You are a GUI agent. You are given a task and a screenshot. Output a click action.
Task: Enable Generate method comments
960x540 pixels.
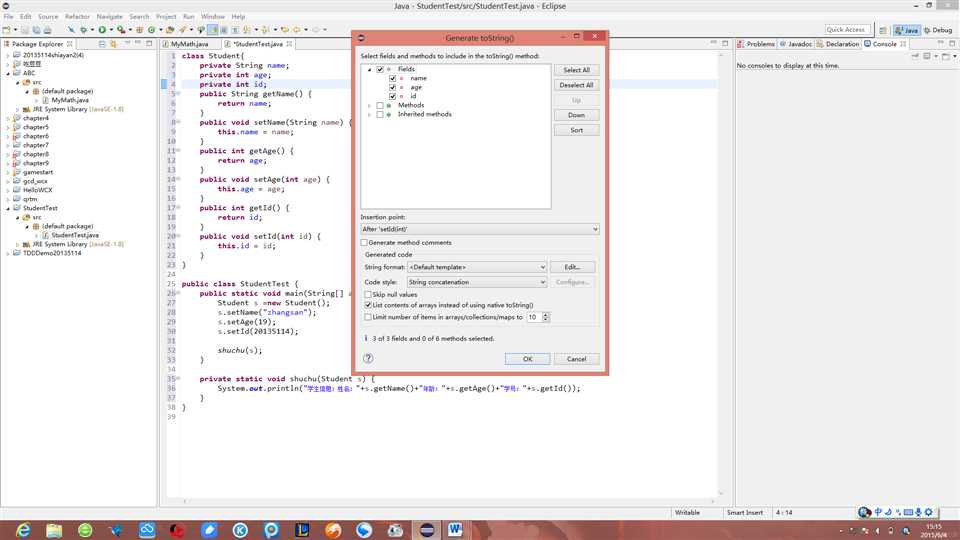tap(364, 243)
